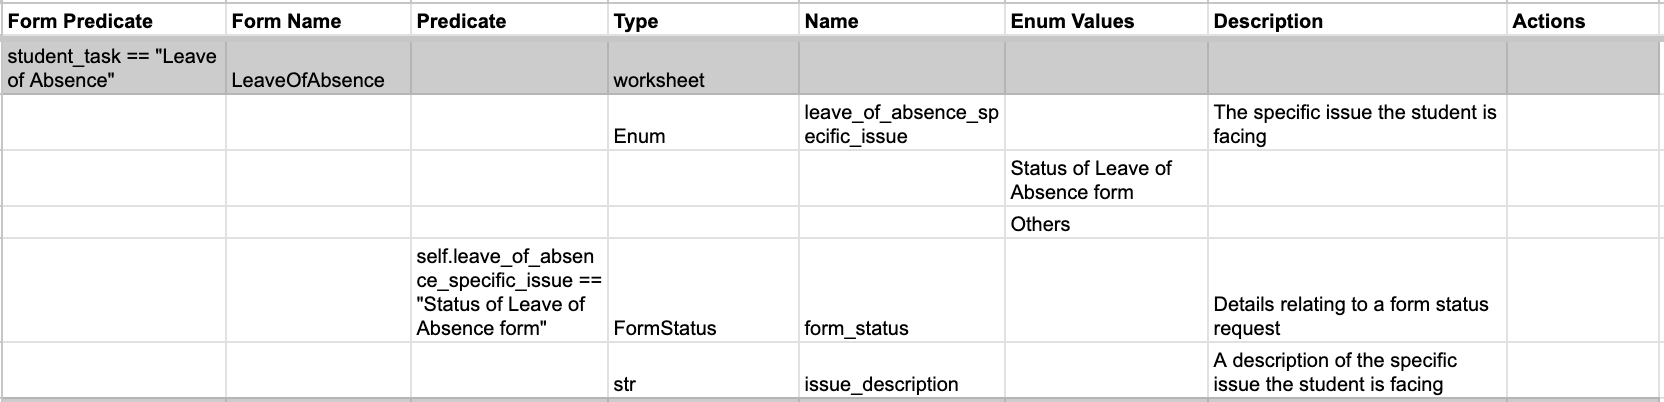Viewport: 1664px width, 402px height.
Task: Click the leave_of_absence_specific_issue name cell
Action: point(900,124)
